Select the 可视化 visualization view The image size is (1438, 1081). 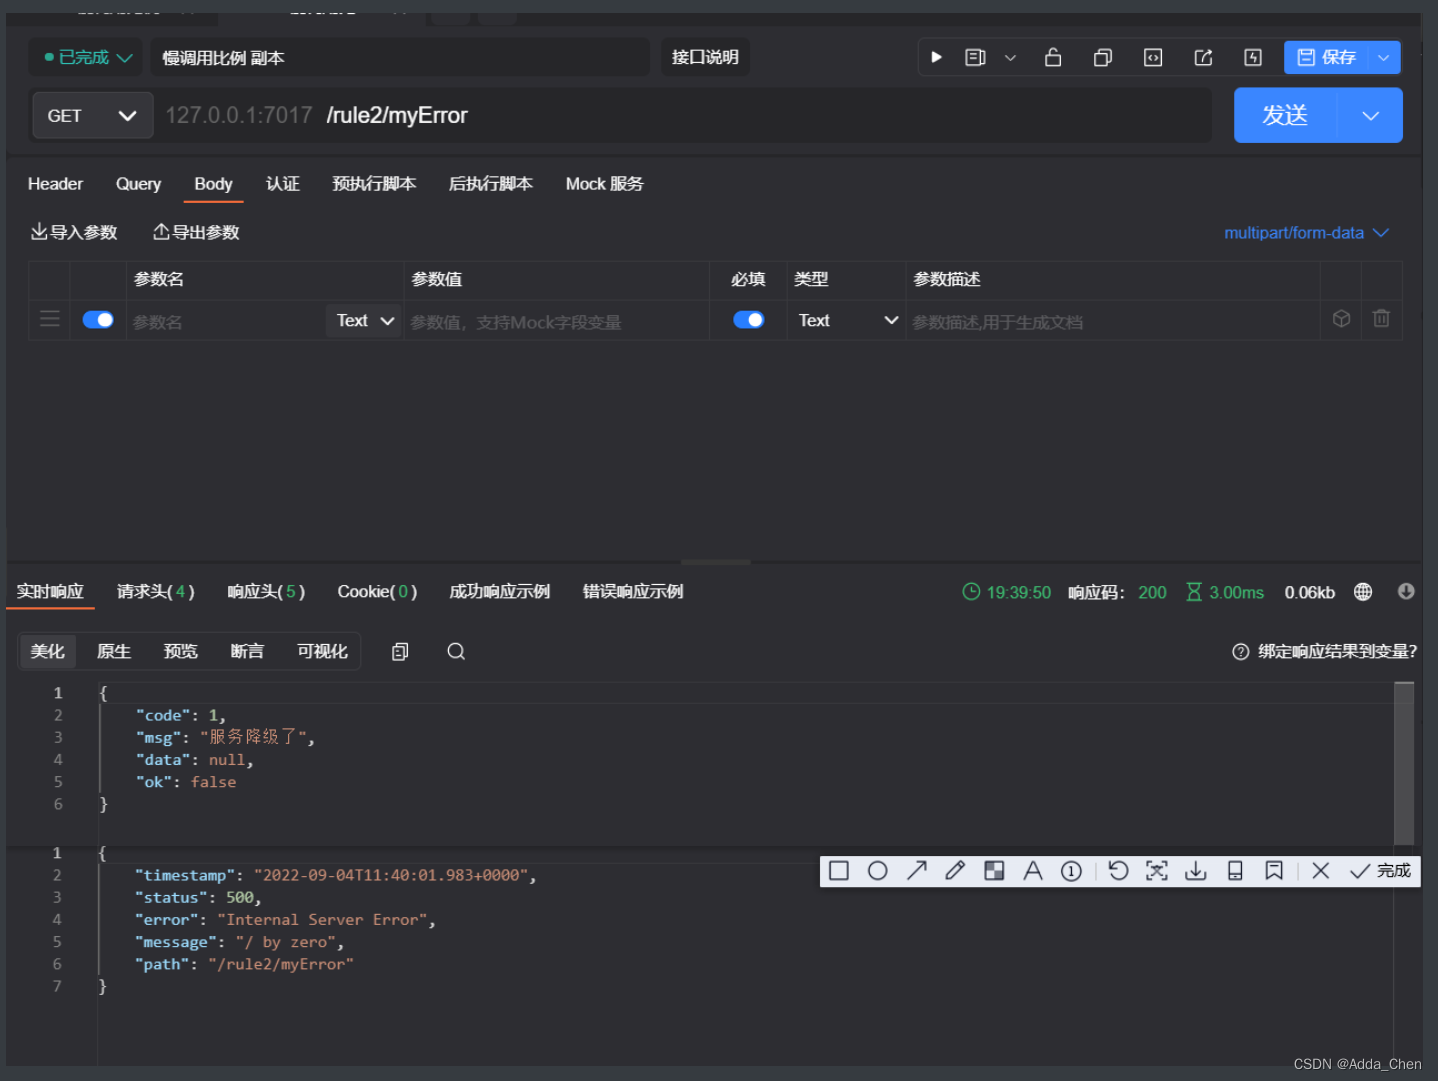(x=322, y=651)
